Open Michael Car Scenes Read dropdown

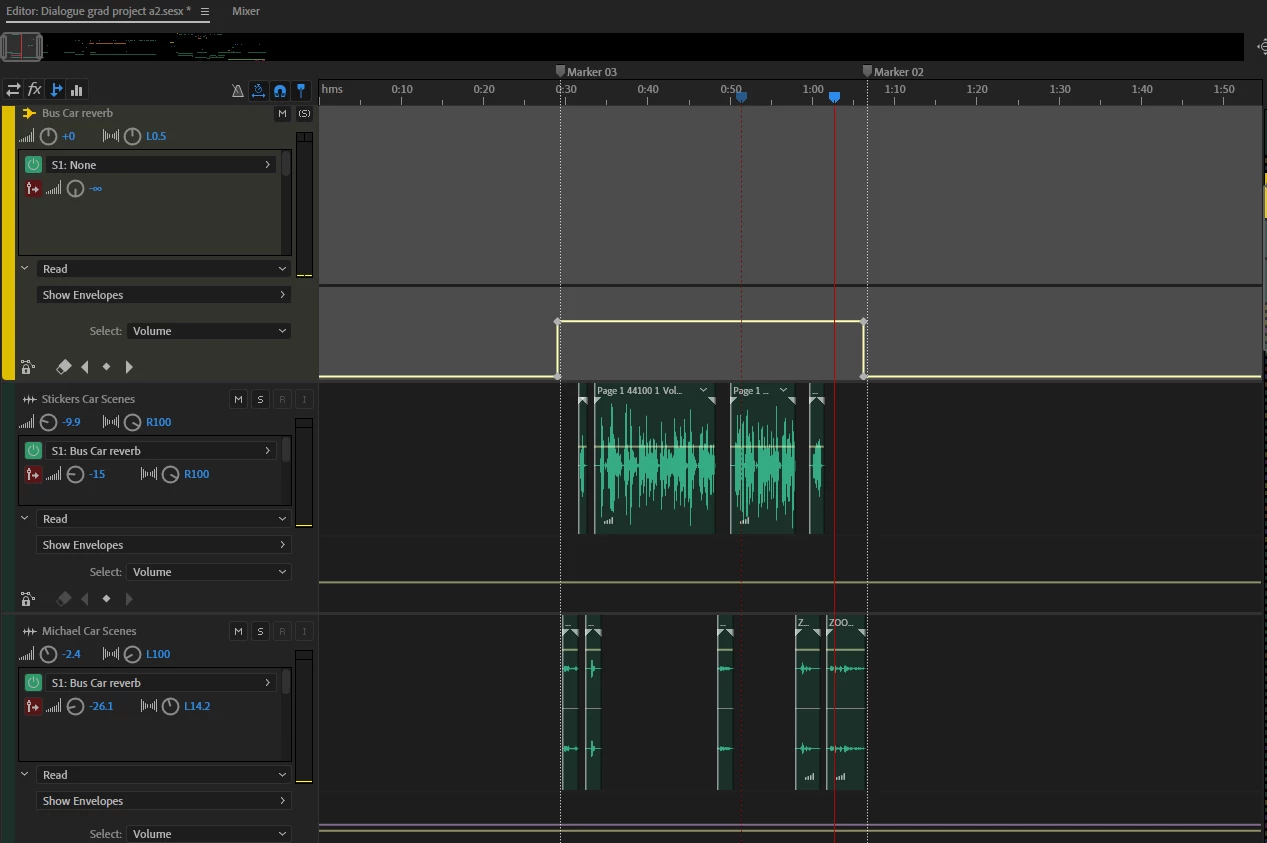click(x=164, y=775)
